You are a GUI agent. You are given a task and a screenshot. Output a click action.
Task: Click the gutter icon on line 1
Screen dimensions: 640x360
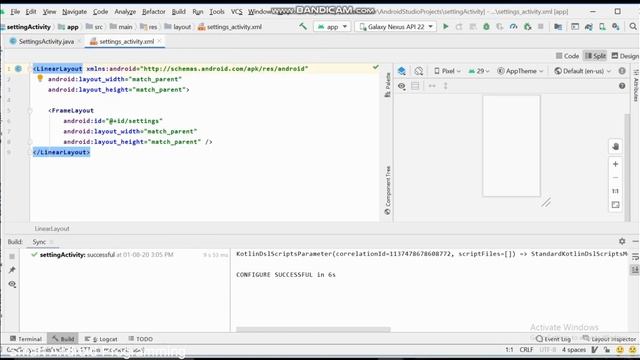coord(18,69)
